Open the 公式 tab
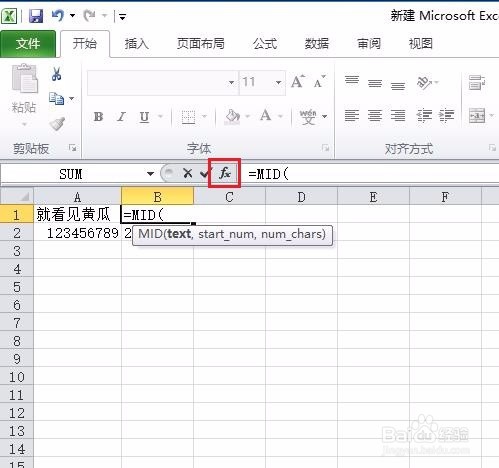Image resolution: width=499 pixels, height=468 pixels. click(x=265, y=44)
